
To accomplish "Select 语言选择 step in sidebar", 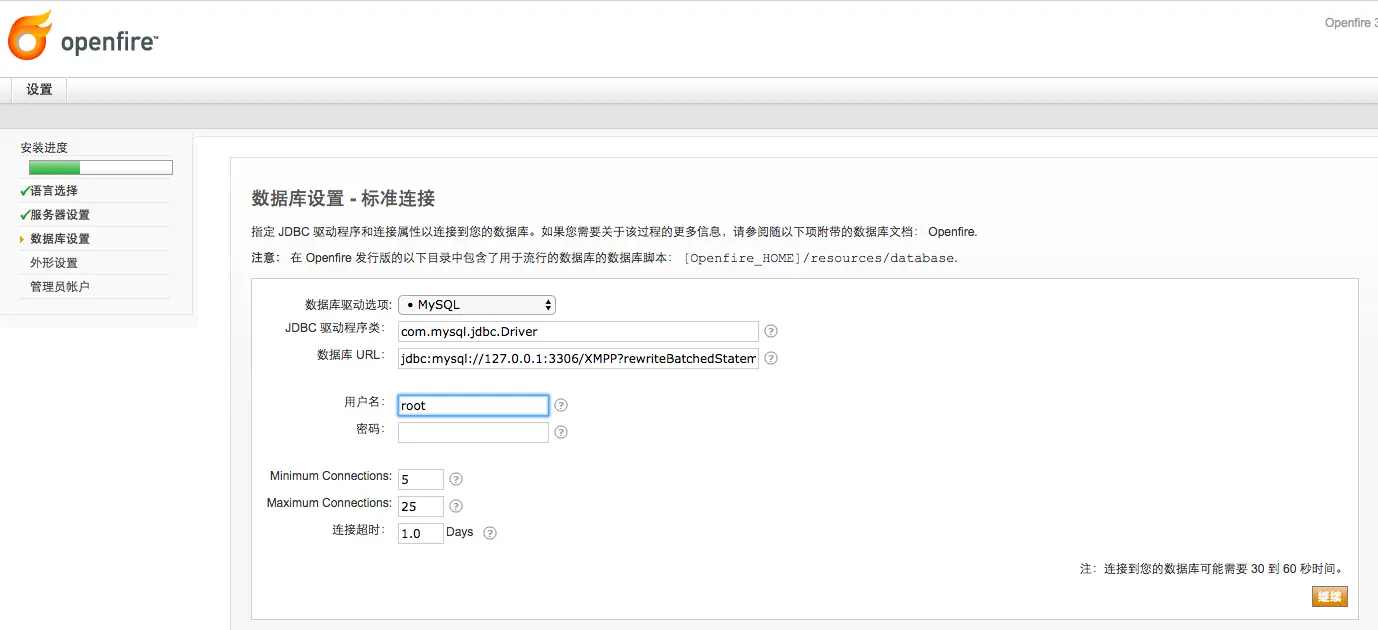I will (x=54, y=190).
